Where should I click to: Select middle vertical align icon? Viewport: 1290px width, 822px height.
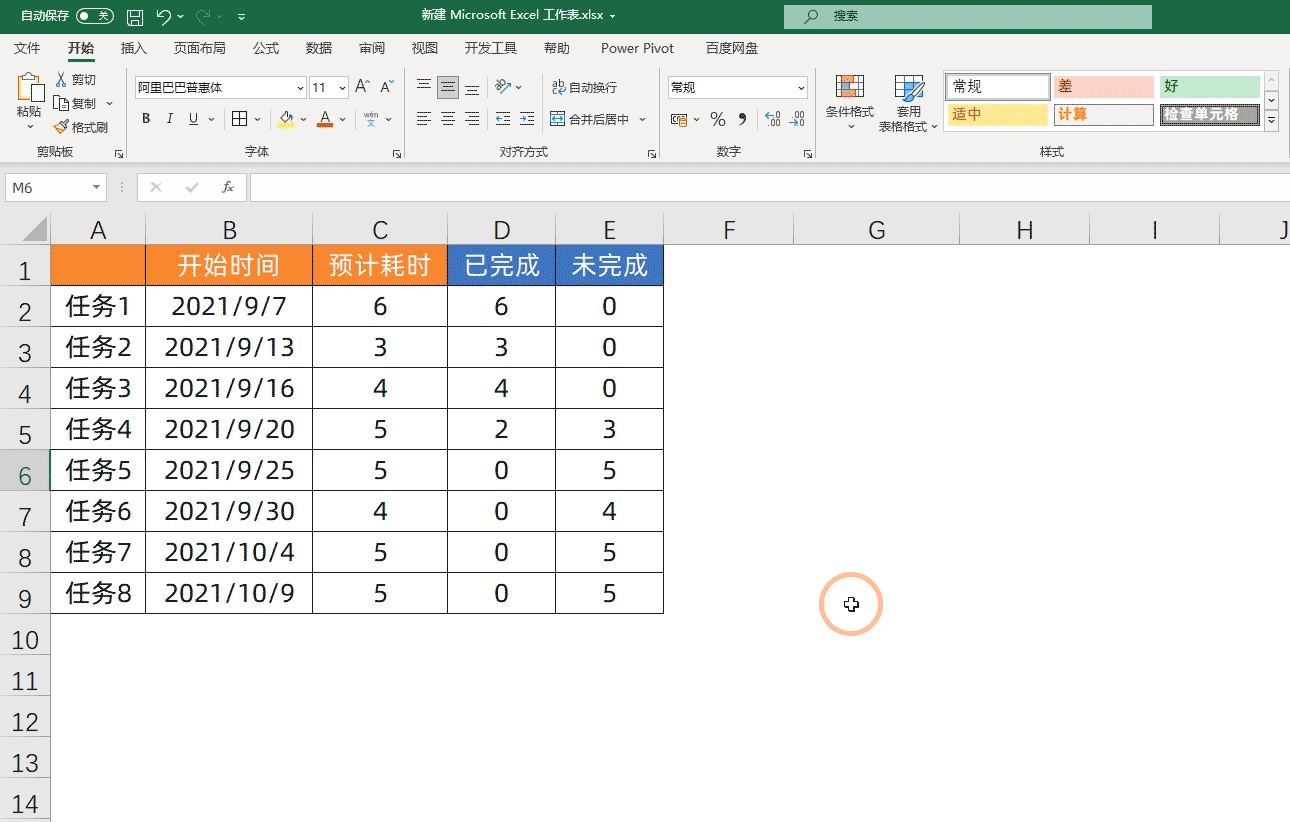[x=448, y=87]
